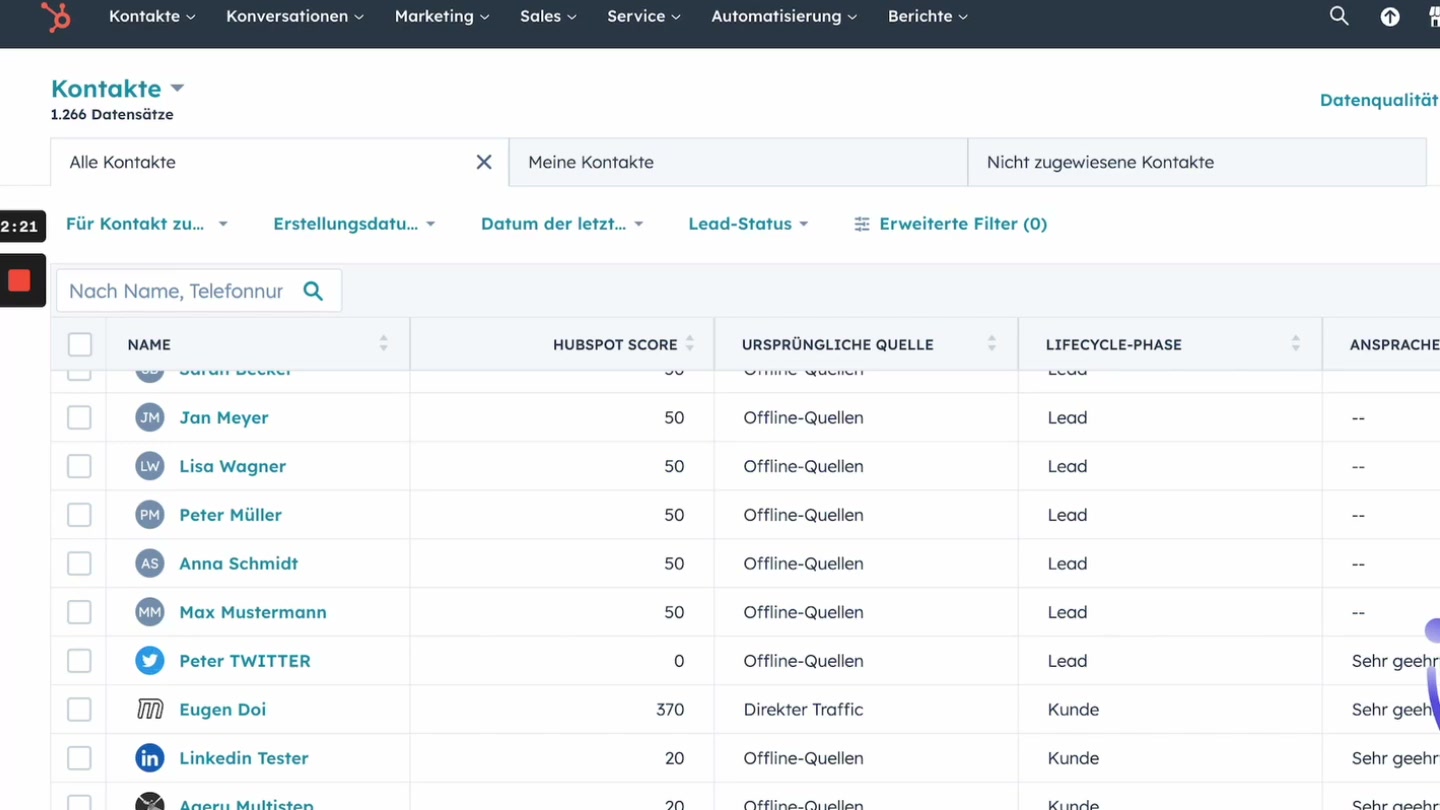The height and width of the screenshot is (810, 1440).
Task: Click the Medium icon next to Eugen Doi
Action: click(149, 709)
